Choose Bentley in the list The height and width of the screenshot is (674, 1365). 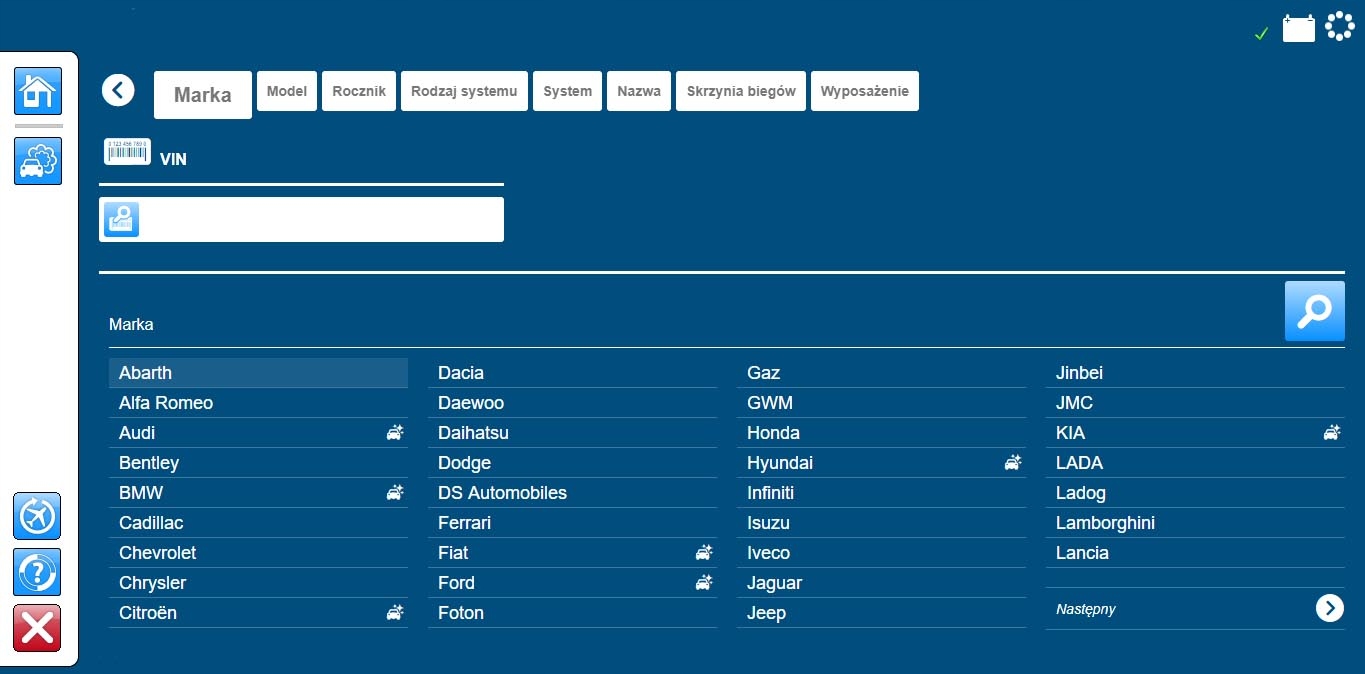tap(258, 463)
